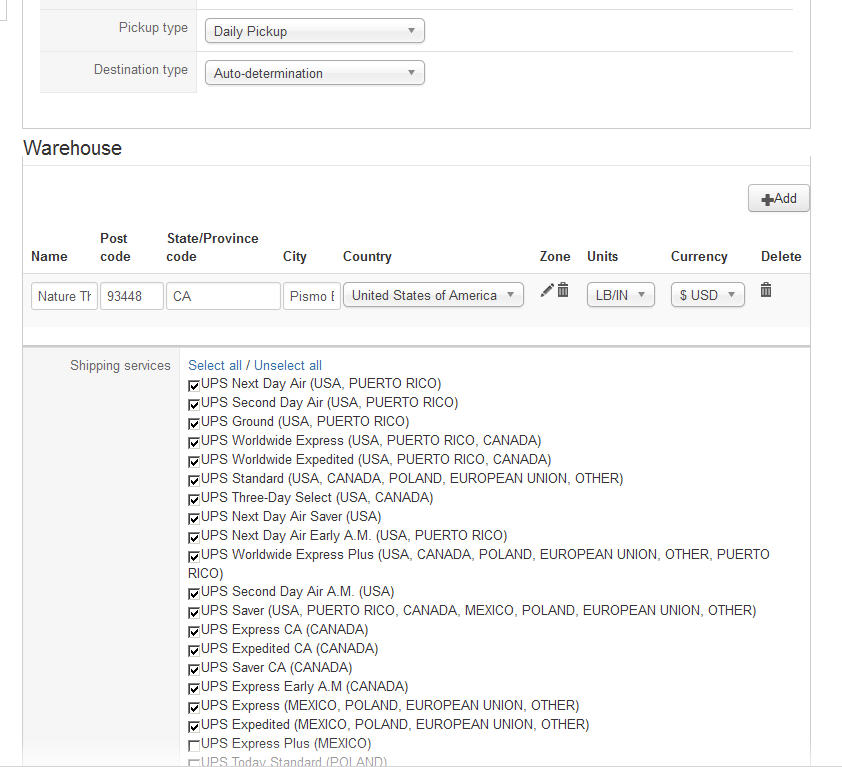
Task: Open the $ USD Currency dropdown
Action: tap(708, 295)
